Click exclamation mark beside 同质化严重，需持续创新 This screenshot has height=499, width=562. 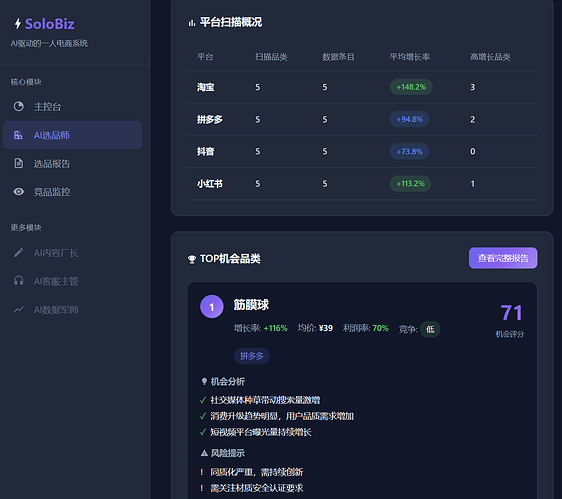pos(202,472)
